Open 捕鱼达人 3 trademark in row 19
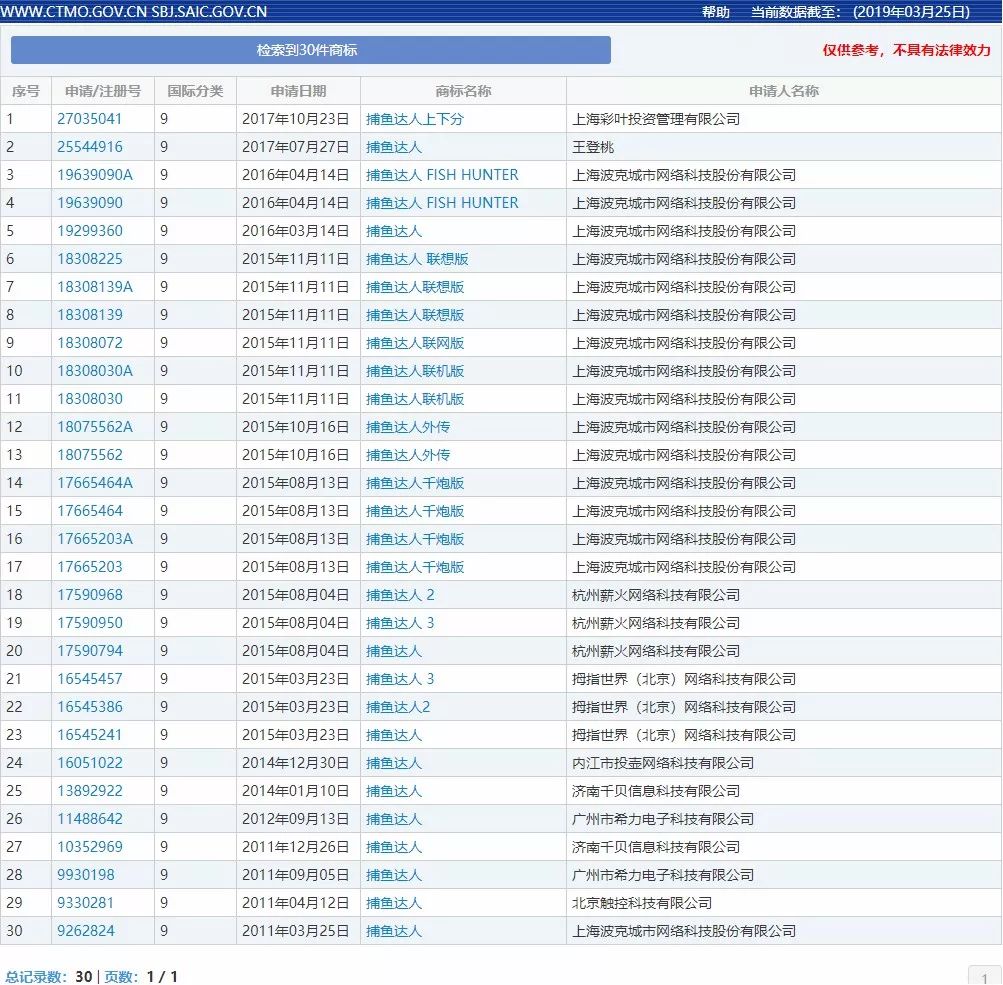This screenshot has height=985, width=1003. (400, 623)
